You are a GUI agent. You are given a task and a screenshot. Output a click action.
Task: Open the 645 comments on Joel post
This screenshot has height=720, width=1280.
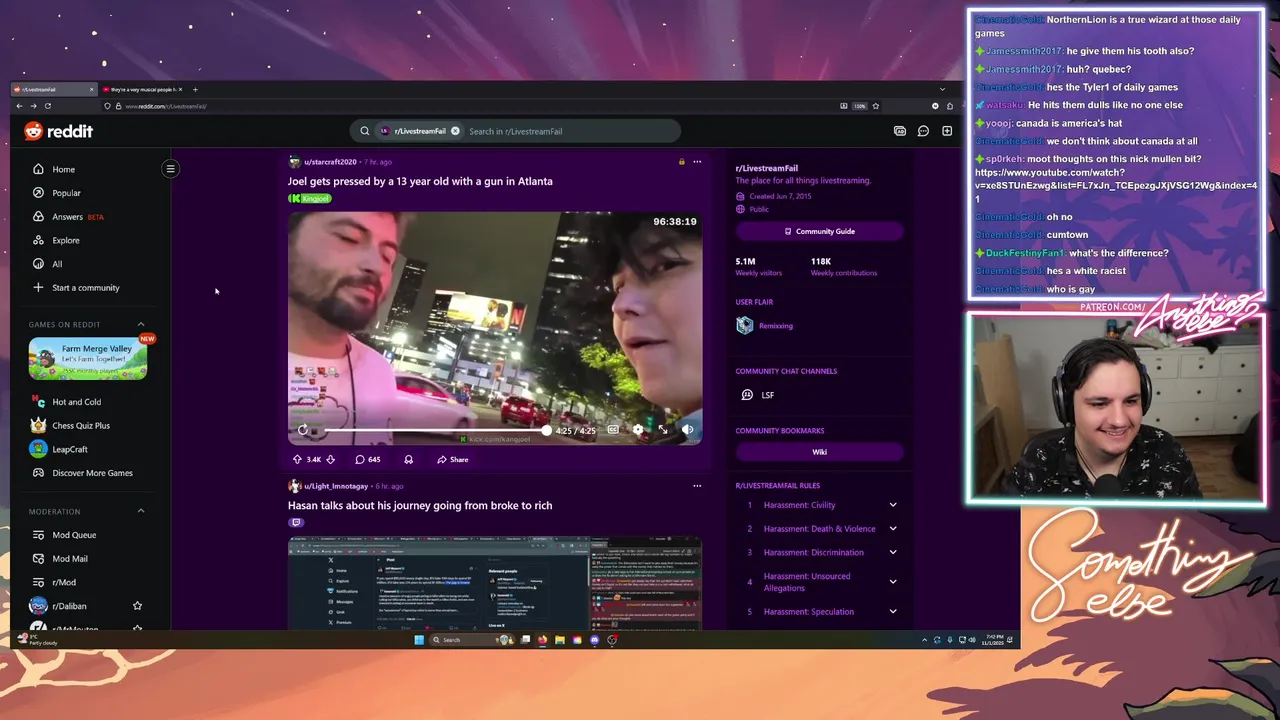pos(368,460)
